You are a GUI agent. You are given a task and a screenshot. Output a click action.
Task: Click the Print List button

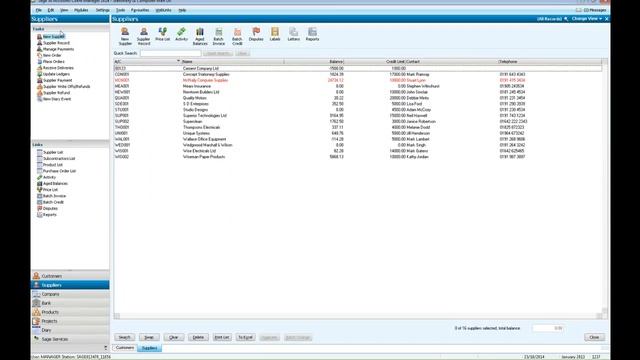click(x=222, y=337)
